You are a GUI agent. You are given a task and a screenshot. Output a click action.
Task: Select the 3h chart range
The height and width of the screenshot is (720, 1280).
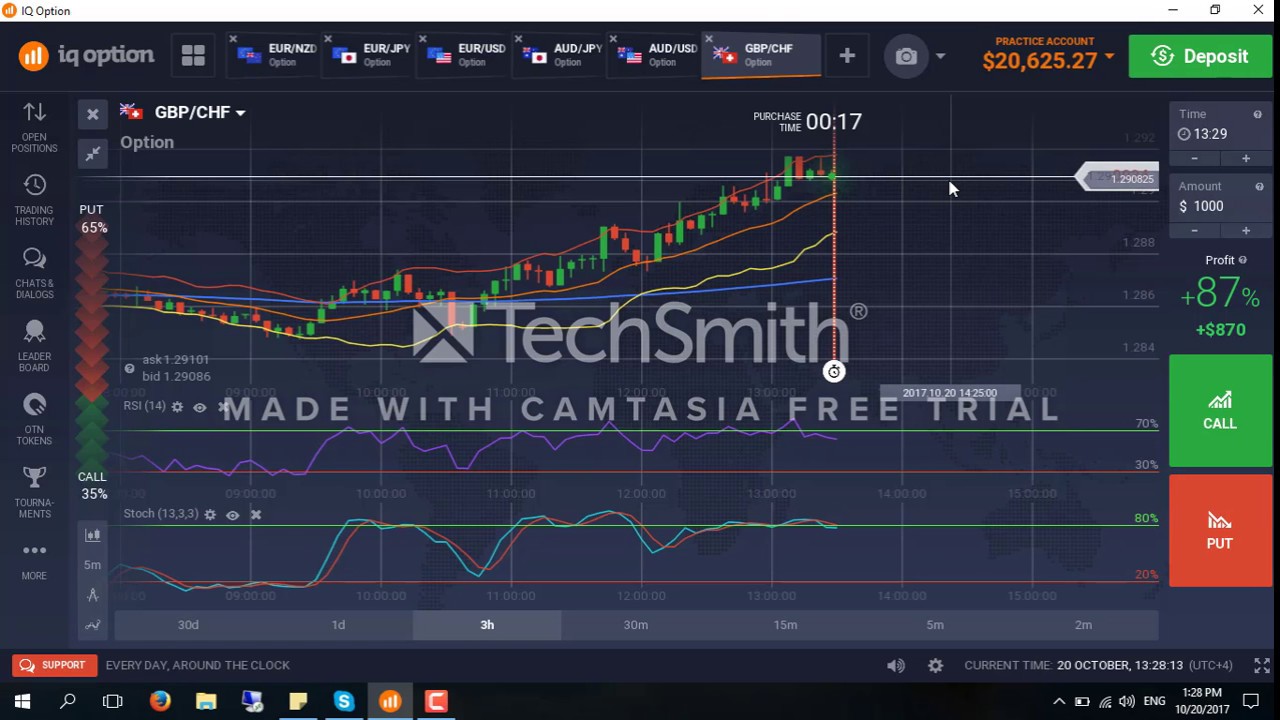coord(487,625)
